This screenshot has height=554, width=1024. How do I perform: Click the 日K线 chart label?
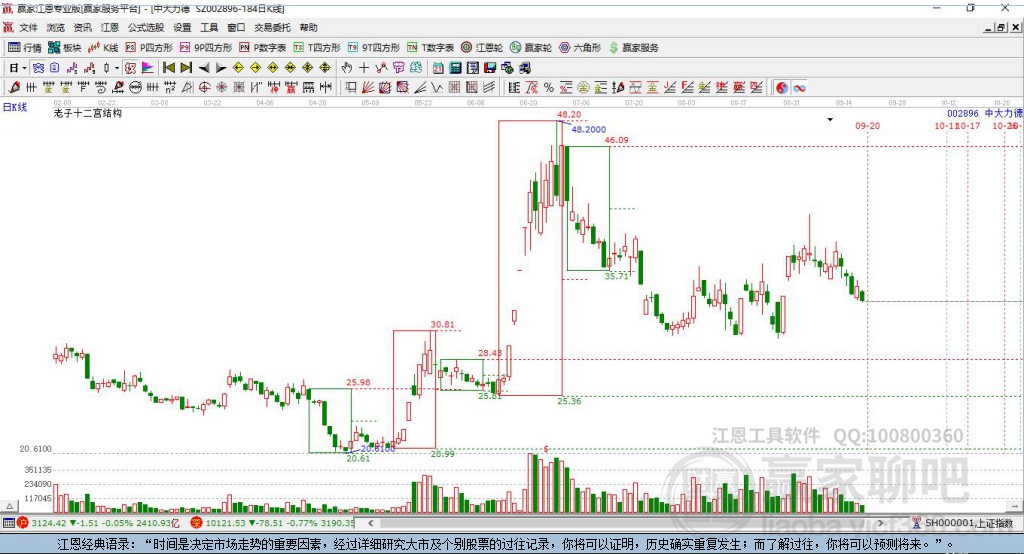tap(15, 107)
